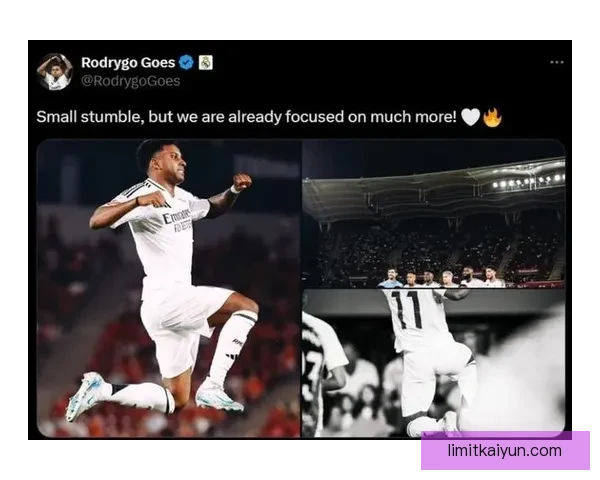Screen dimensions: 600x480
Task: Click the pink banner behind watermark text
Action: pos(505,451)
